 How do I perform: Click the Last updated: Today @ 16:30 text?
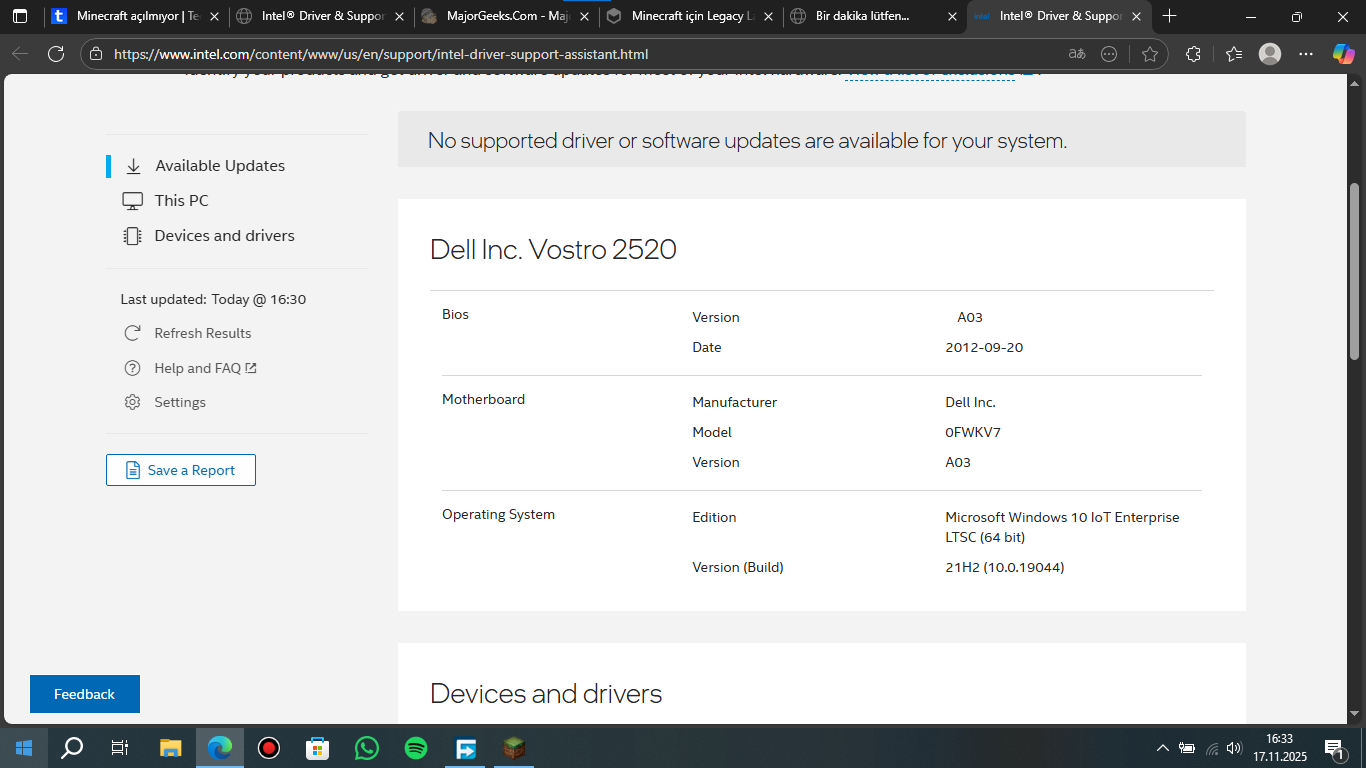coord(213,299)
